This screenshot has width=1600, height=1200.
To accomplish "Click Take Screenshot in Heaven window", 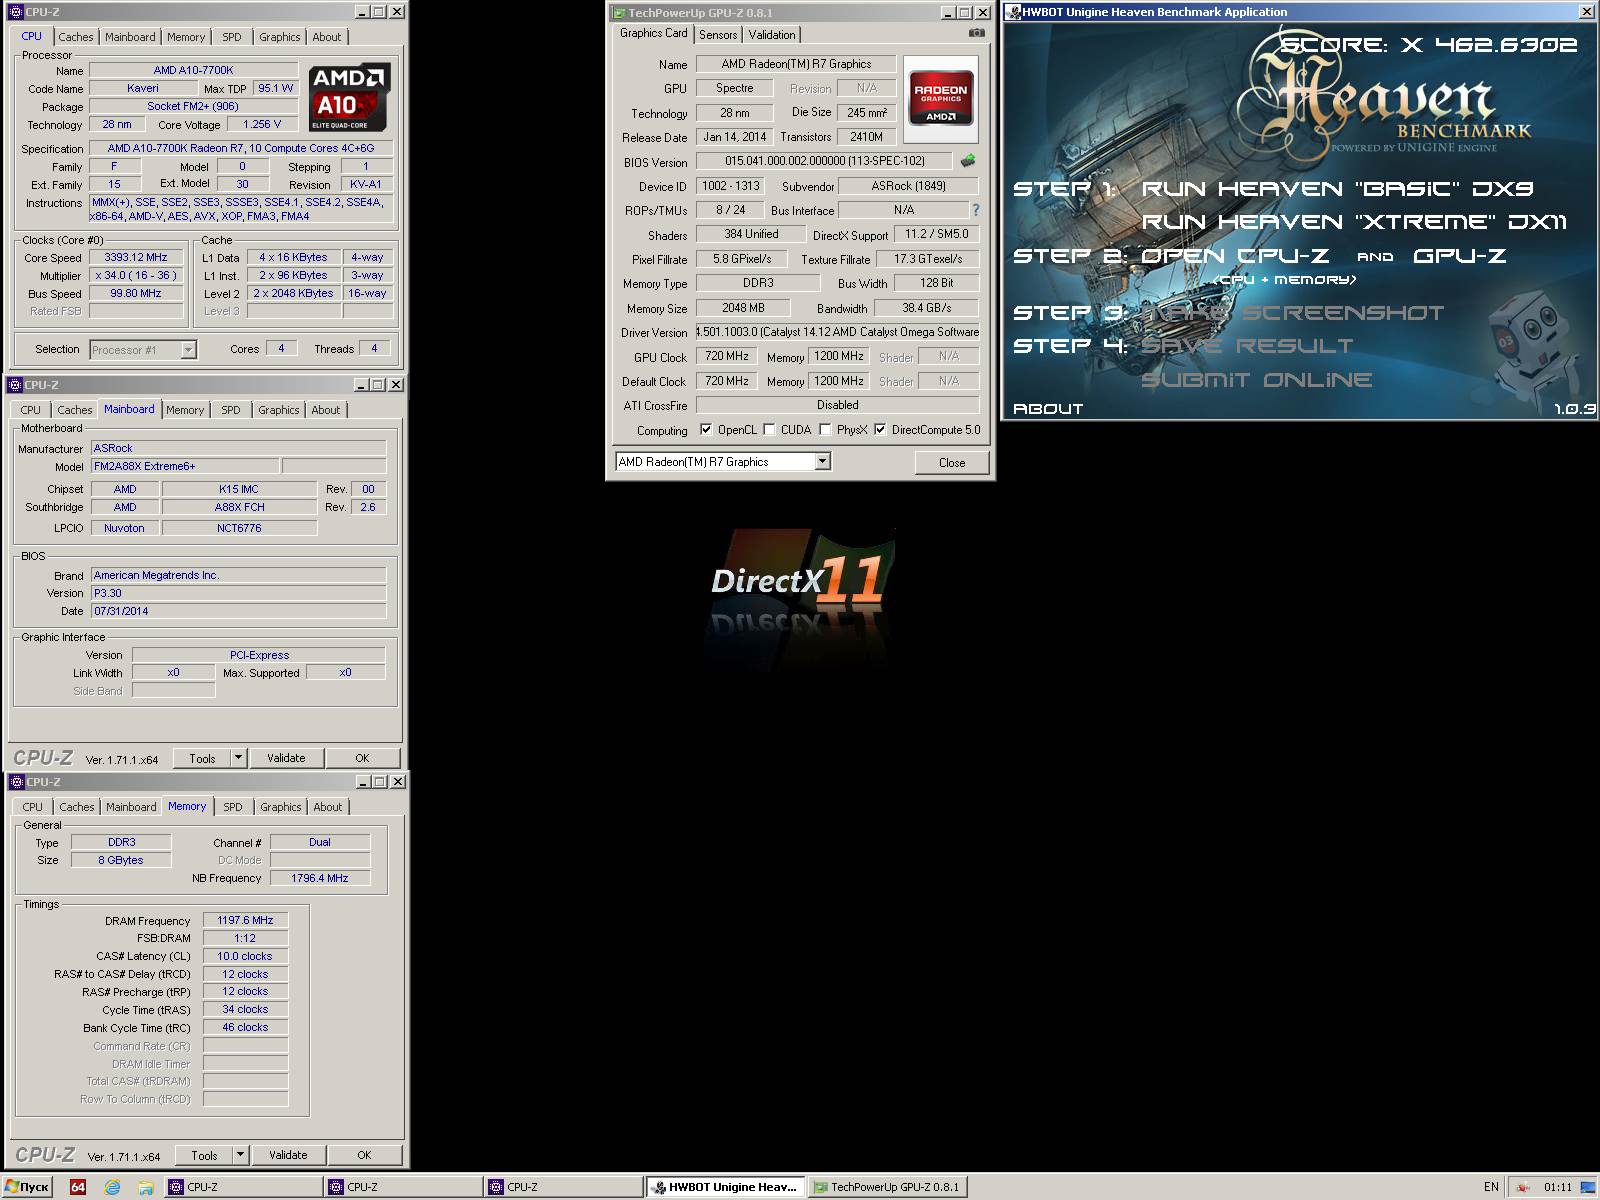I will pos(1293,313).
